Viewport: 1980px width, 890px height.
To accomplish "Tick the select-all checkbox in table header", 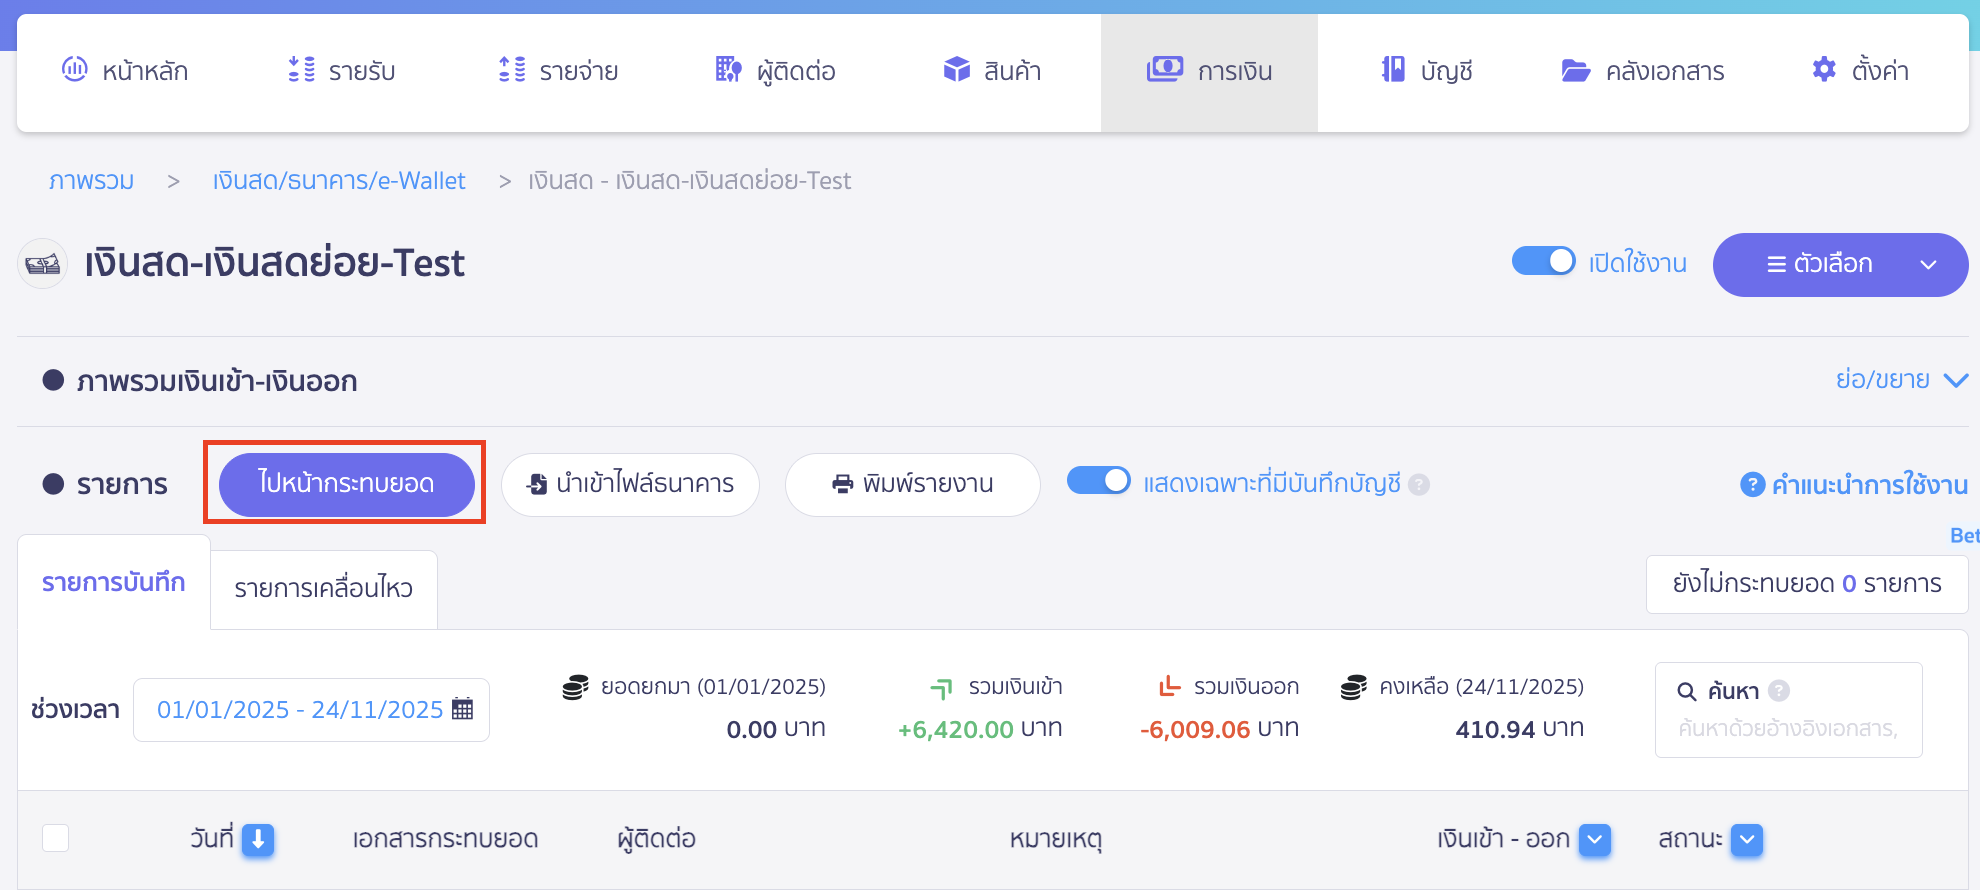I will tap(56, 838).
